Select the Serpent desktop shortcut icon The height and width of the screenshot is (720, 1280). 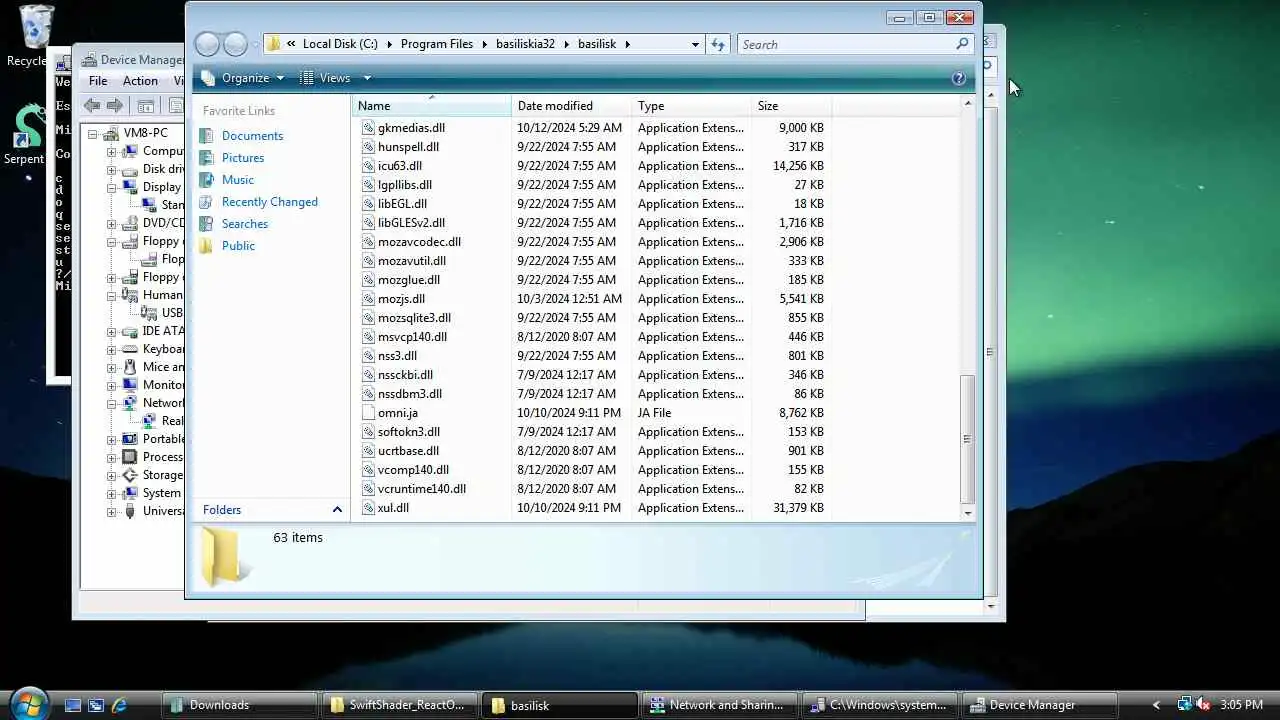coord(28,126)
